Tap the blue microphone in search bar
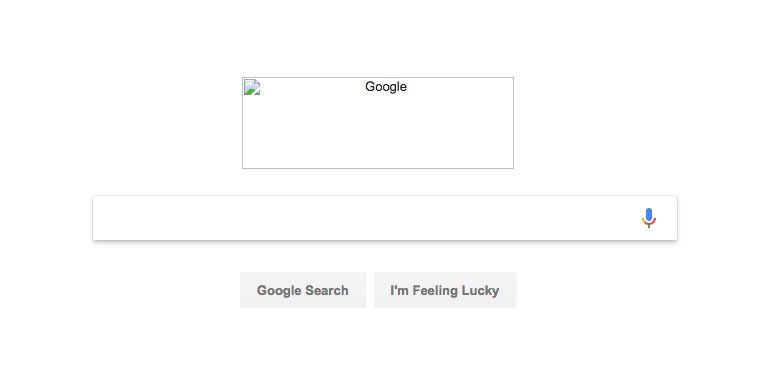This screenshot has width=758, height=382. click(x=649, y=218)
